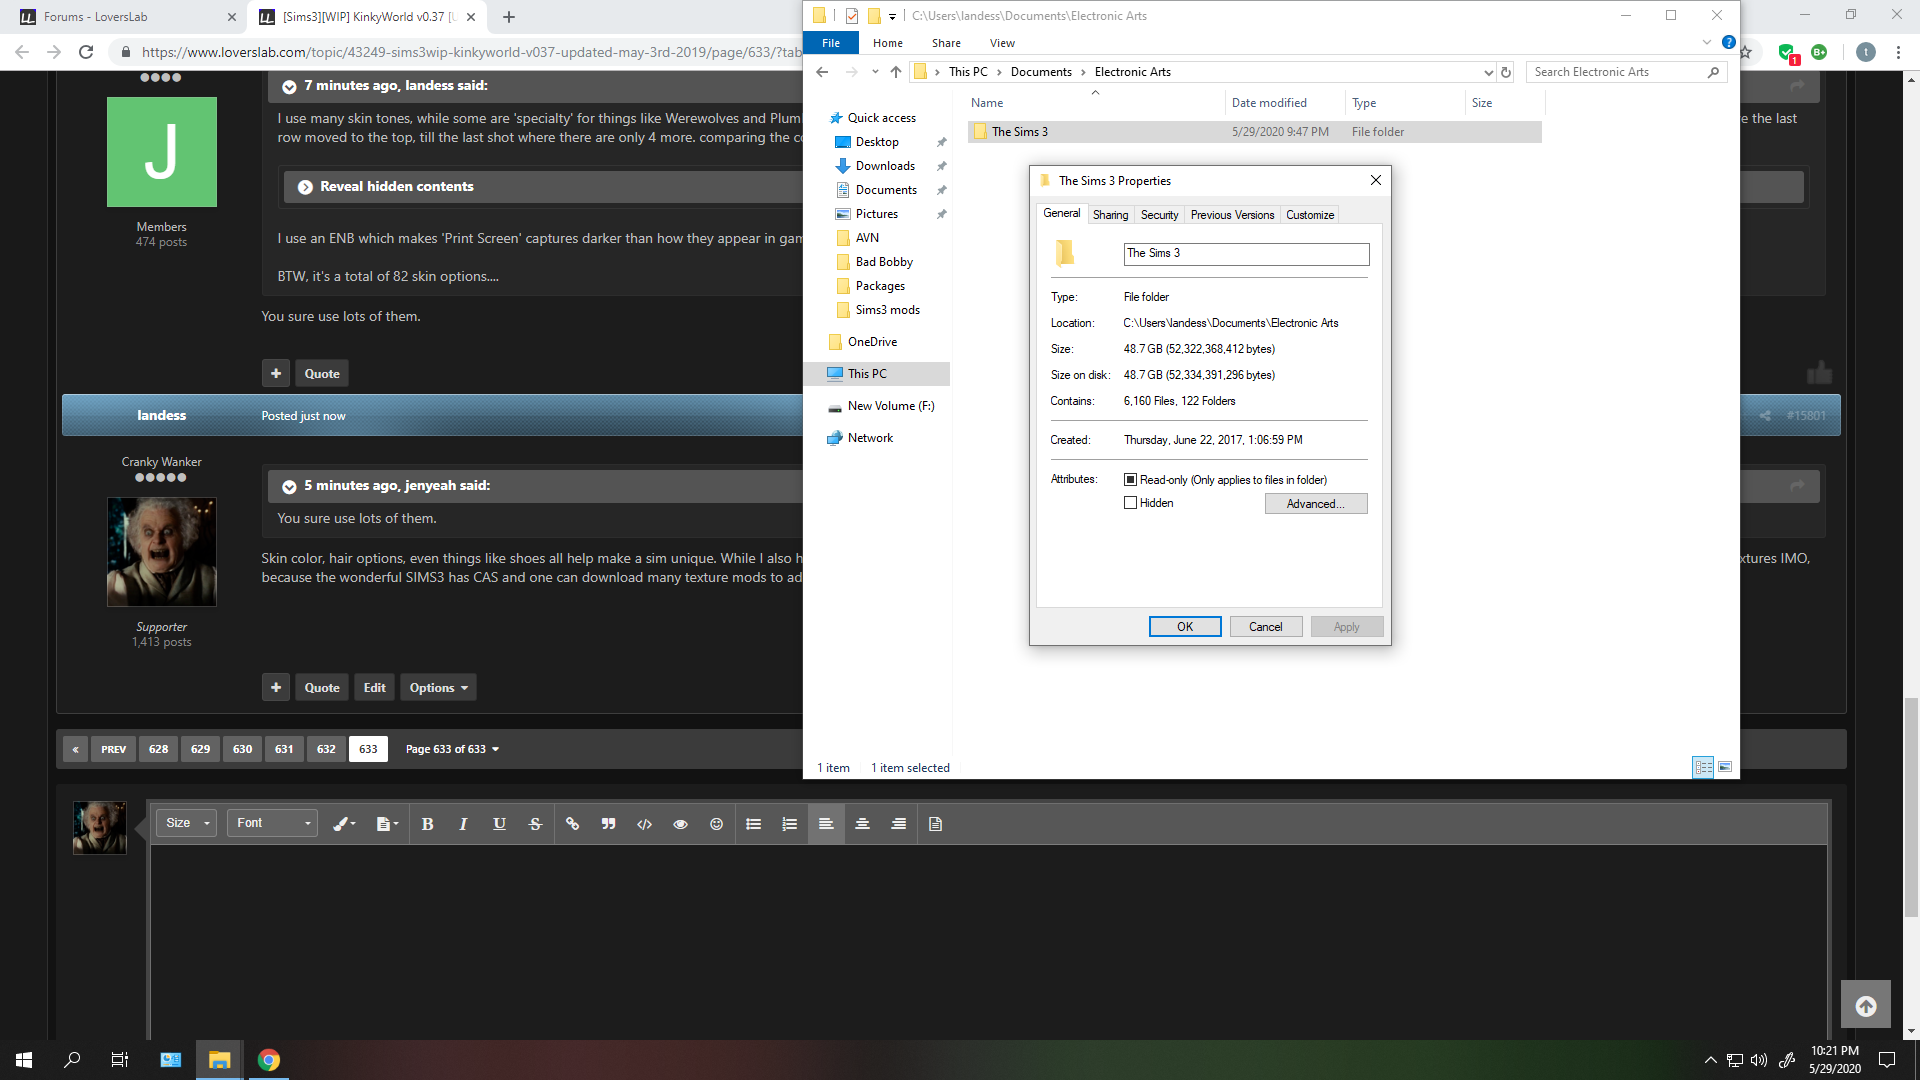
Task: Open the Size dropdown in editor
Action: tap(186, 823)
